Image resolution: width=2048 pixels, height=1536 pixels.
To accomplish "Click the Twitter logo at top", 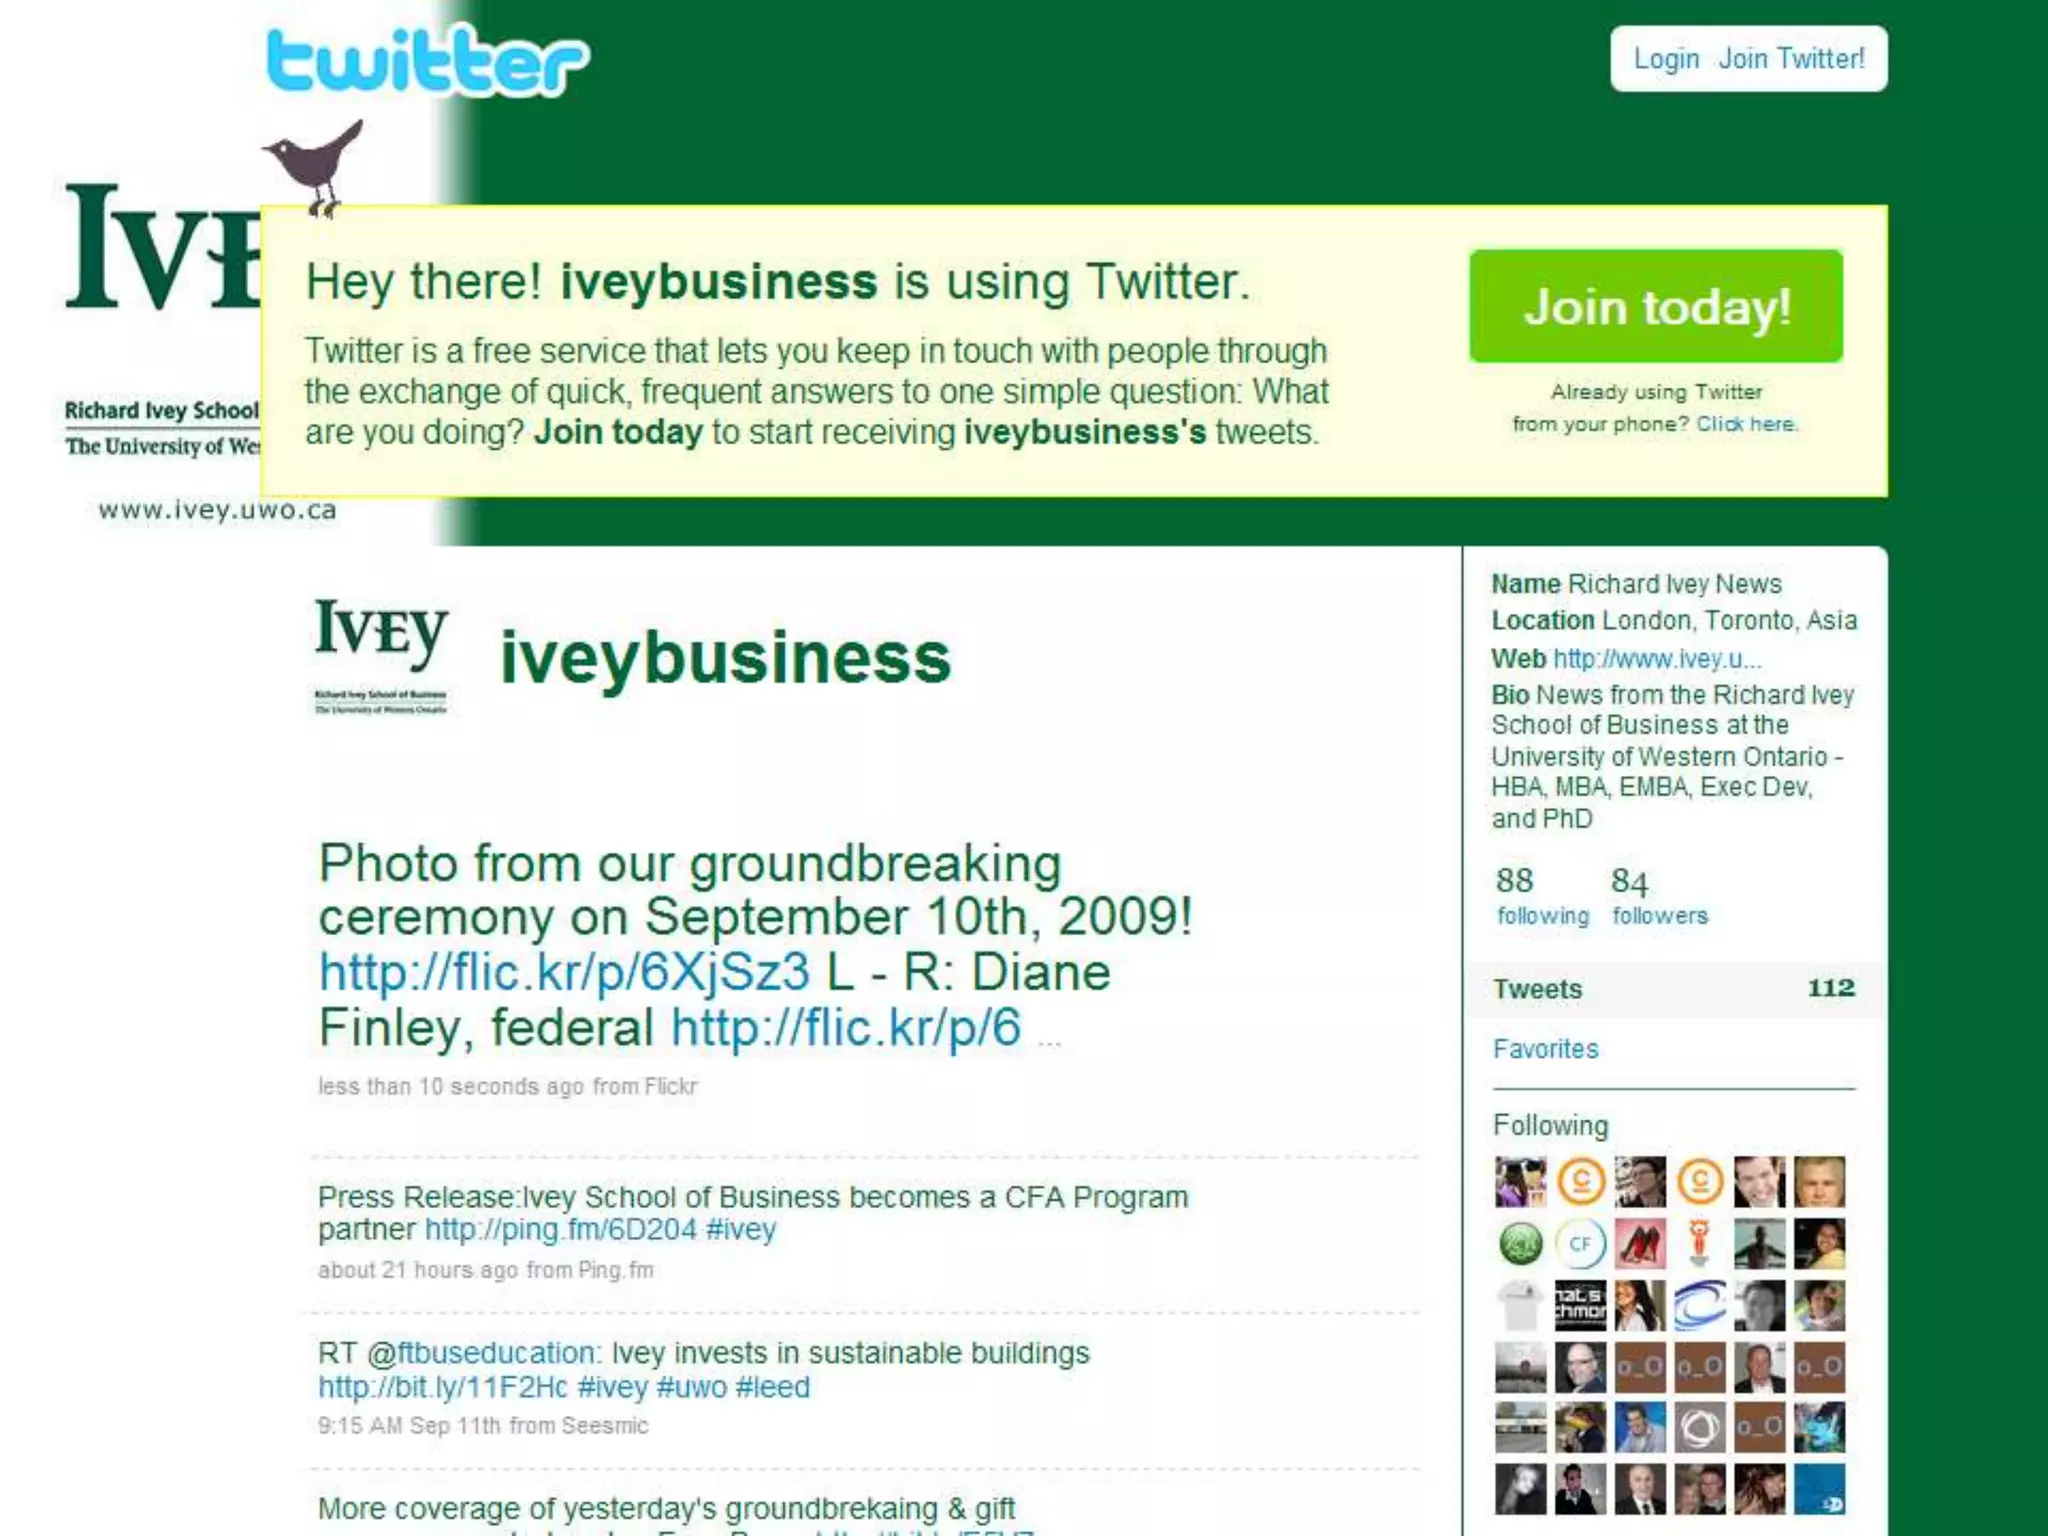I will 428,61.
